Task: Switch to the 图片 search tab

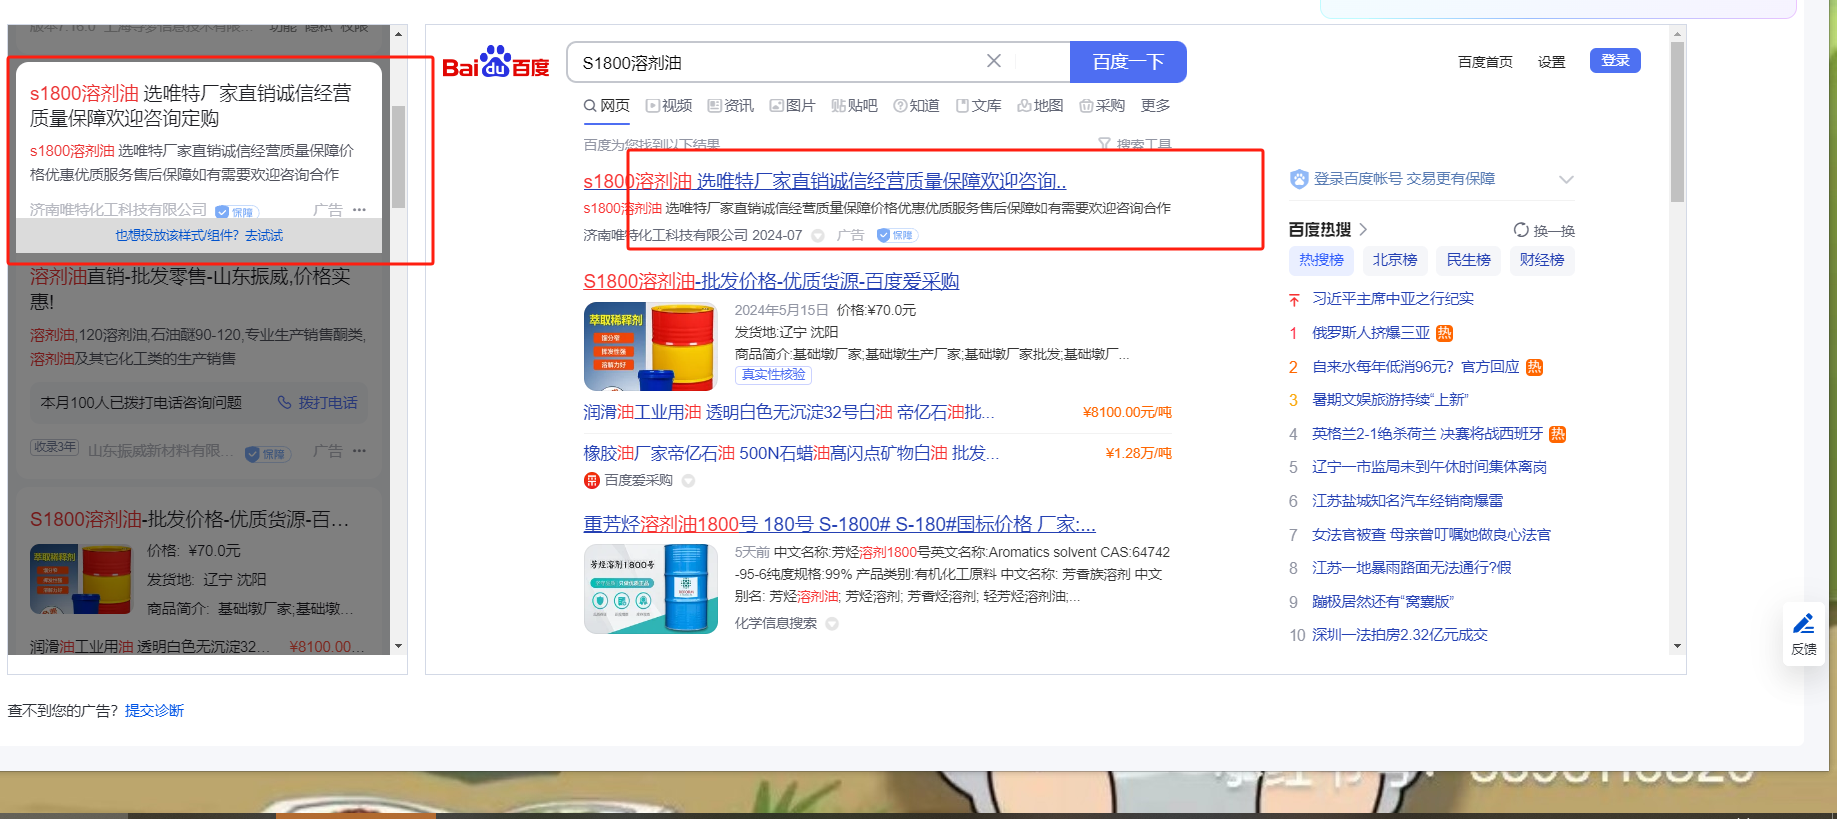Action: [x=793, y=106]
